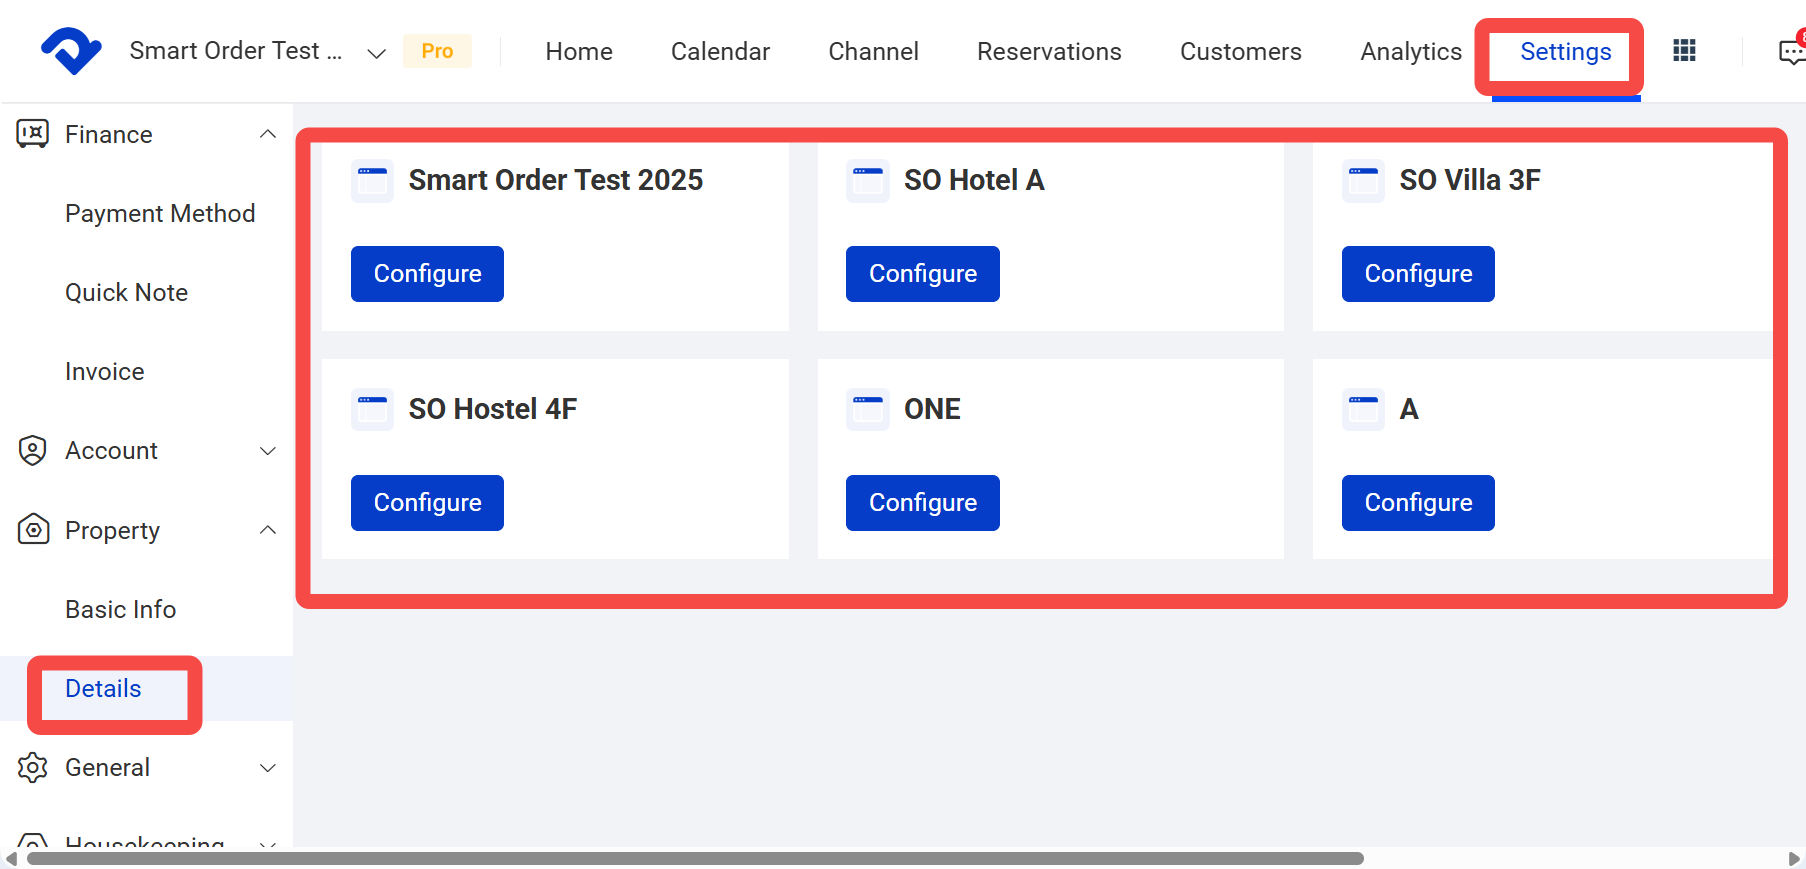Image resolution: width=1806 pixels, height=869 pixels.
Task: Click the scrollbar right arrow
Action: pos(1794,858)
